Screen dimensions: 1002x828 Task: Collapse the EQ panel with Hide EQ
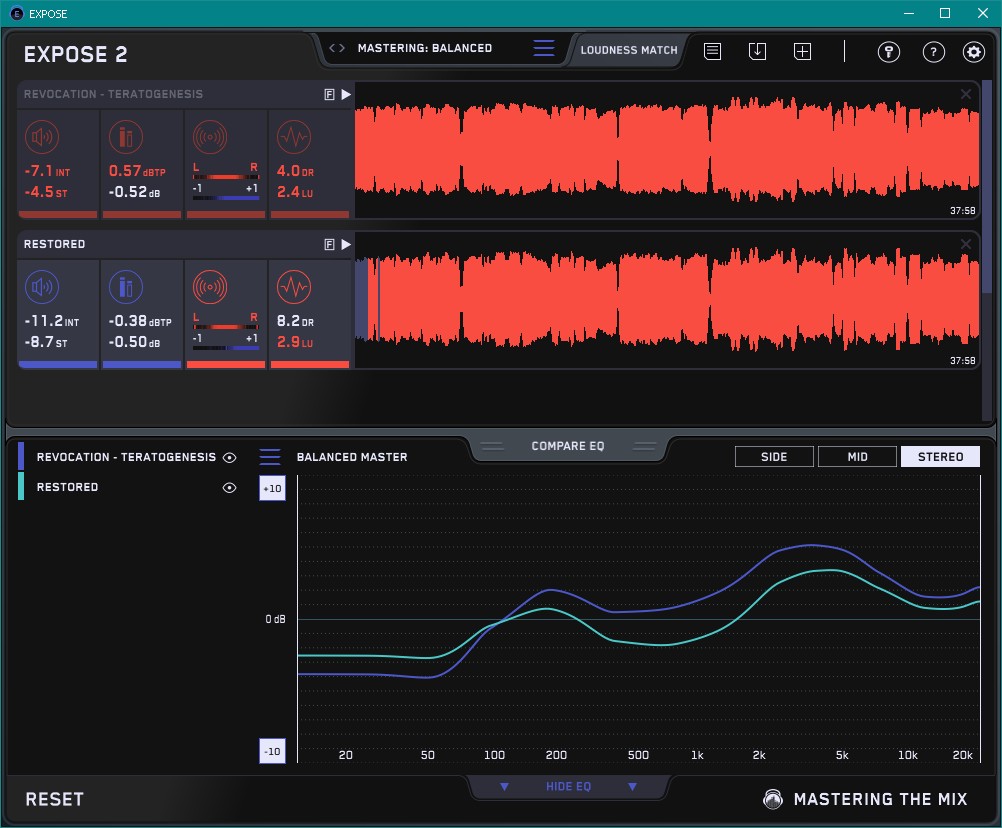click(x=568, y=787)
